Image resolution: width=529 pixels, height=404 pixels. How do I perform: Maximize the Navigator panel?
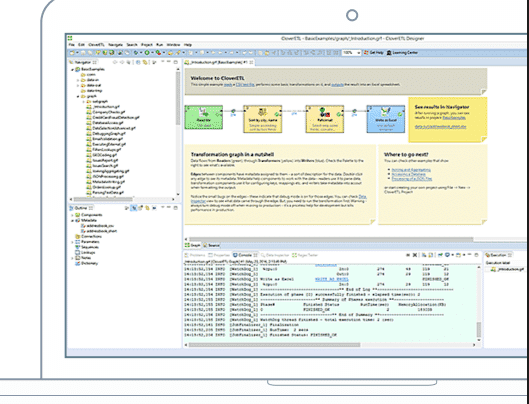click(175, 62)
